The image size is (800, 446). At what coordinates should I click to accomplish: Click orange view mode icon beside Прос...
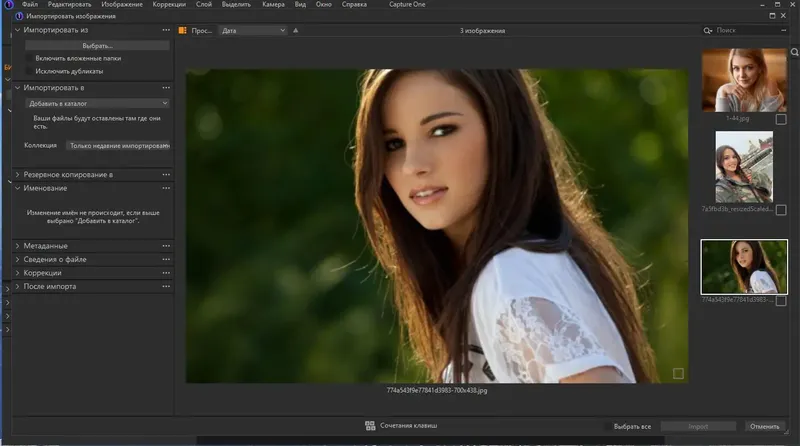182,31
